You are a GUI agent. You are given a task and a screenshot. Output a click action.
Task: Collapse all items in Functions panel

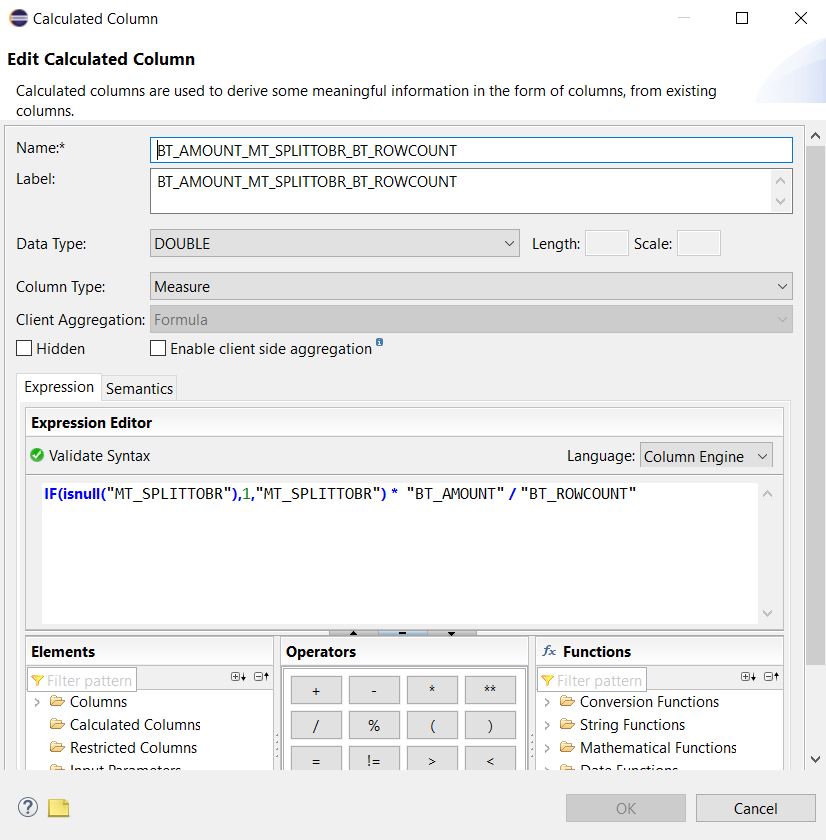pos(771,677)
